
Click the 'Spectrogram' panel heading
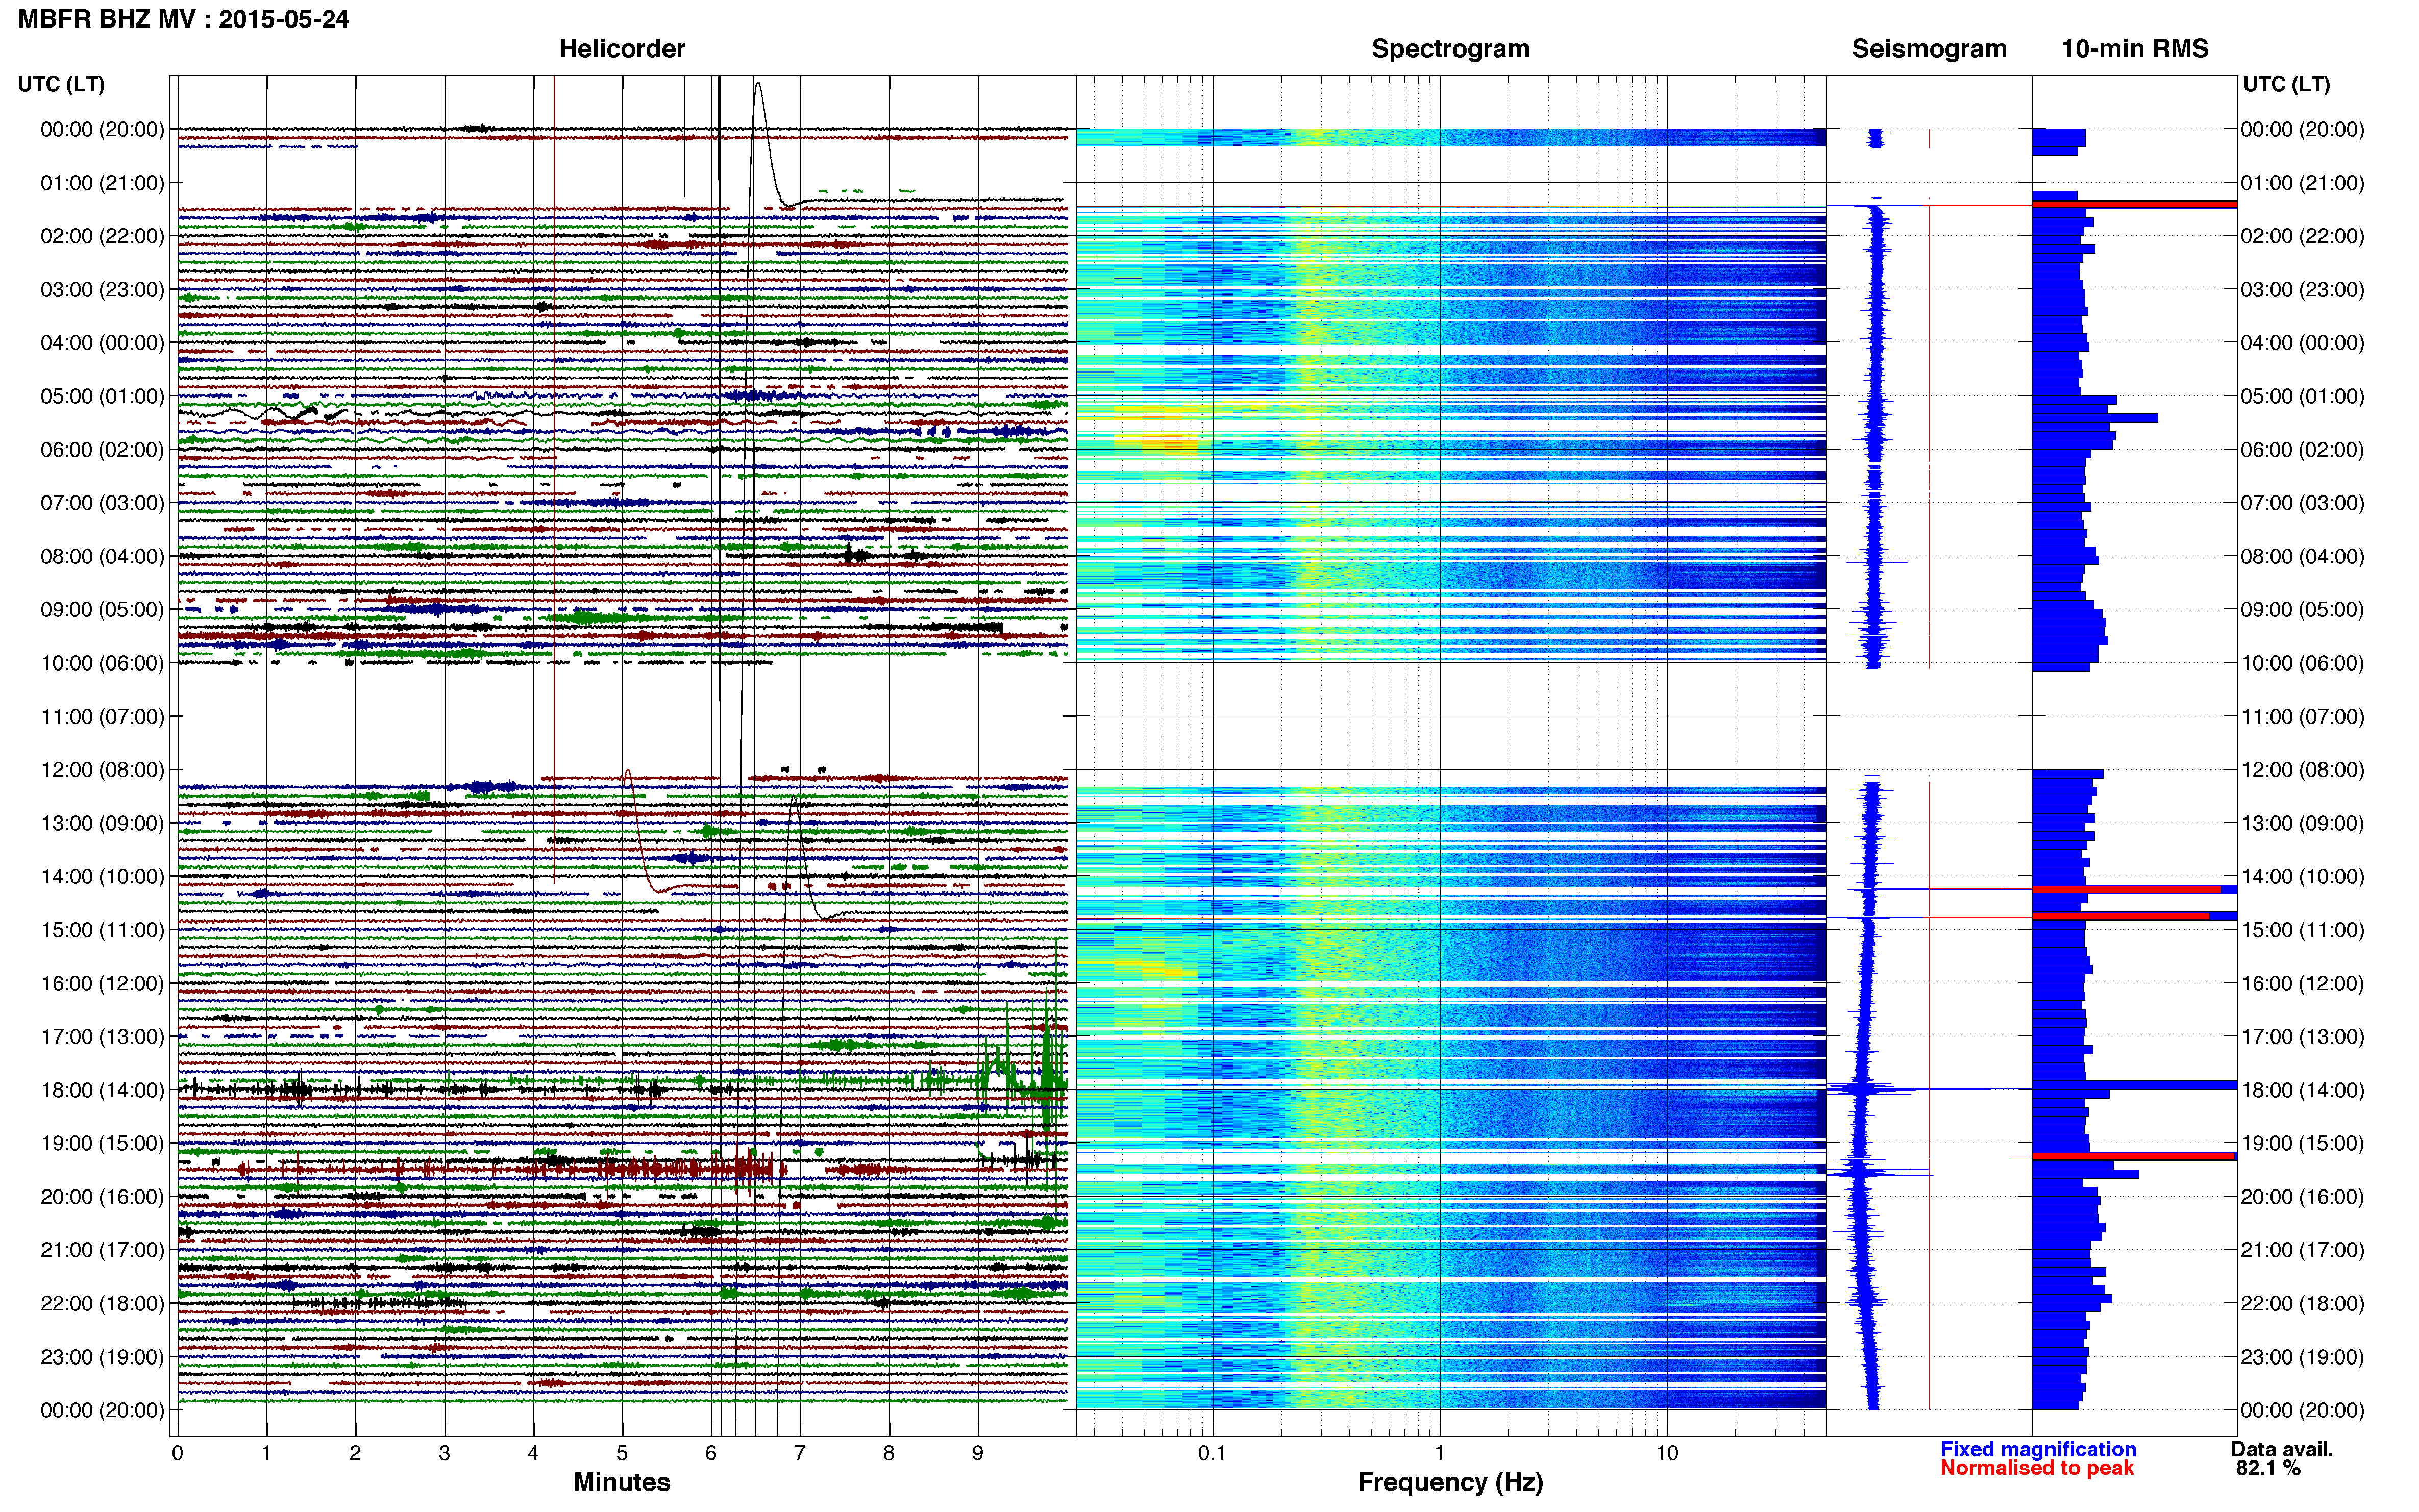[1450, 49]
